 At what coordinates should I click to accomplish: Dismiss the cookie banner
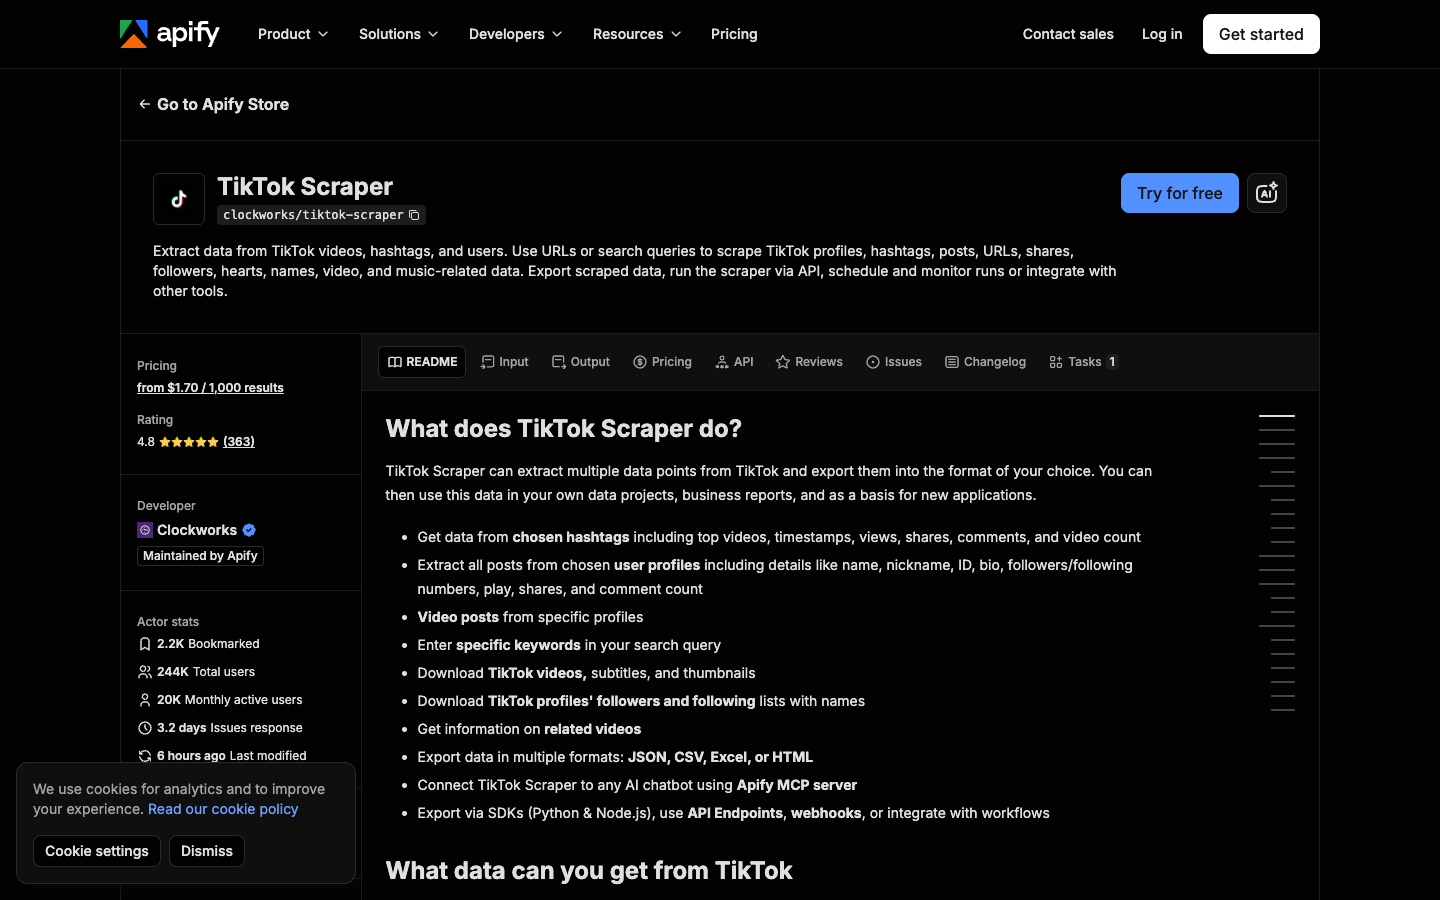coord(207,851)
